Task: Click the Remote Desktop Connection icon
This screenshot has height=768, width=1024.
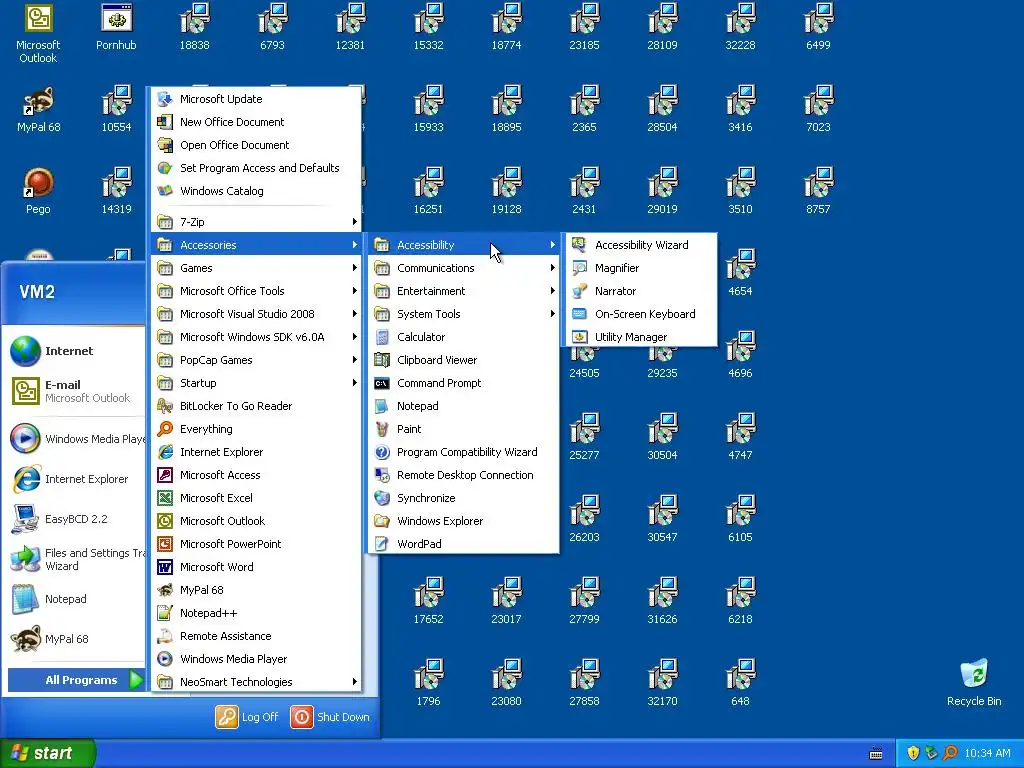Action: click(x=382, y=475)
